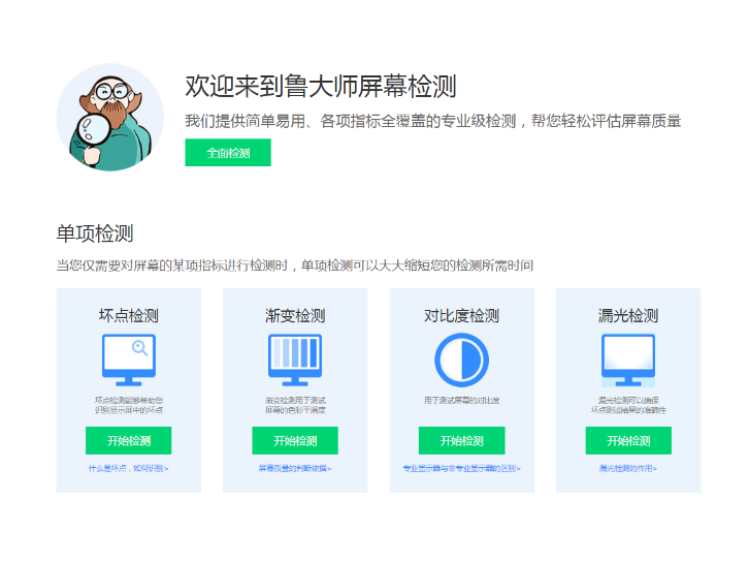Click the subtitle about professional-grade screen testing
This screenshot has height=562, width=749.
coord(433,121)
